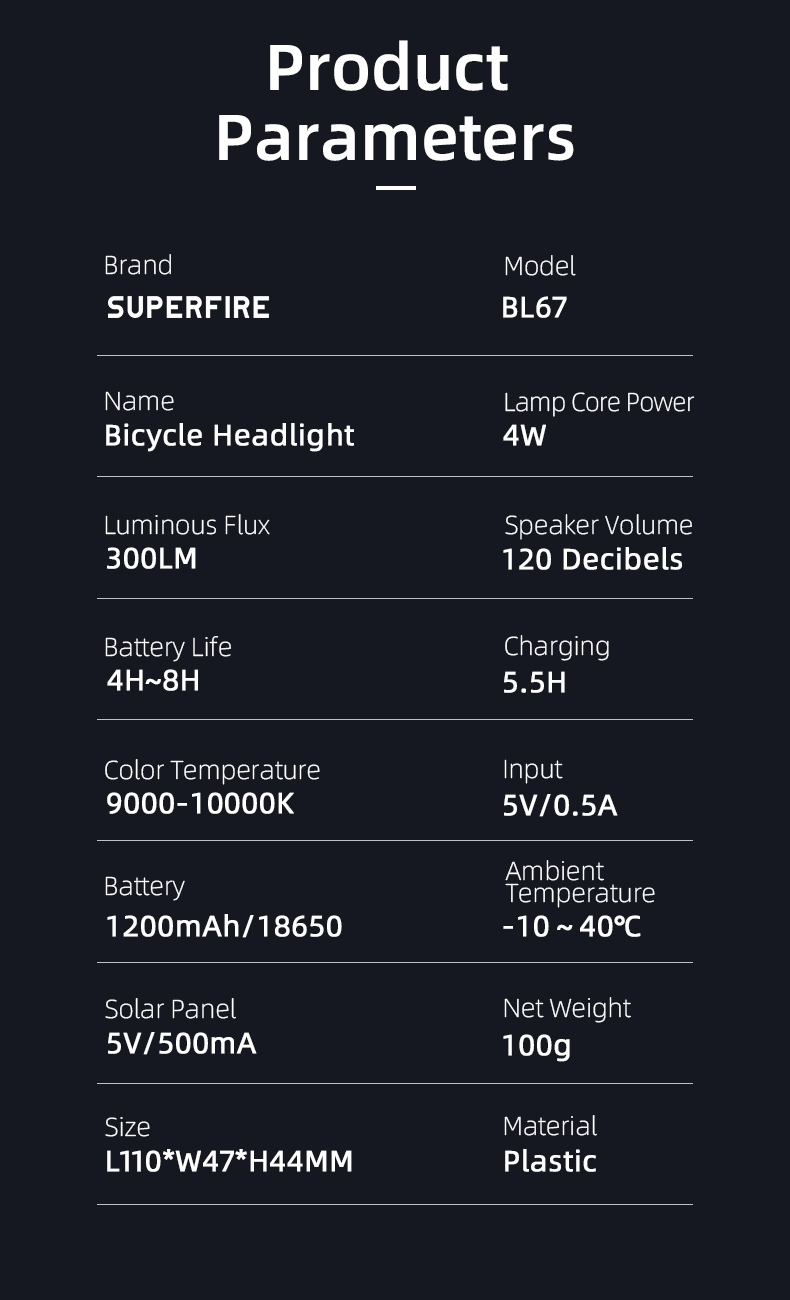
Task: Click the Bicycle Headlight name value
Action: click(229, 436)
